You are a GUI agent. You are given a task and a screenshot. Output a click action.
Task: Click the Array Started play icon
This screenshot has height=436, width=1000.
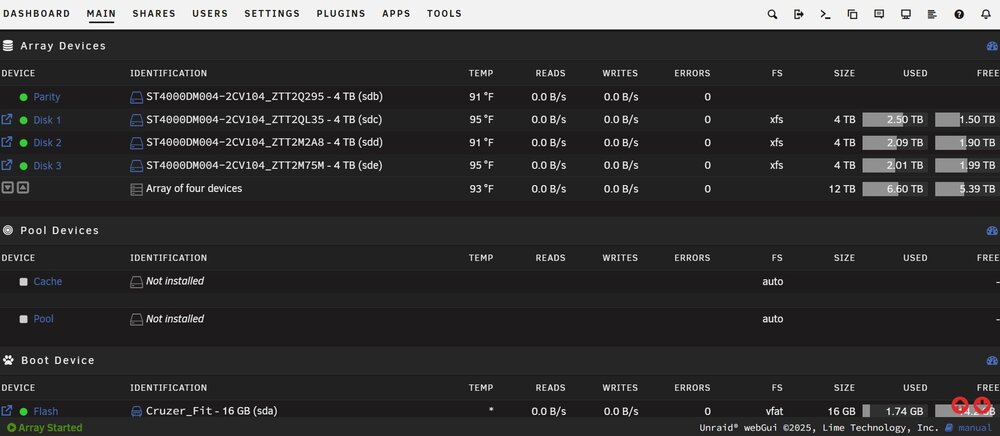coord(11,428)
